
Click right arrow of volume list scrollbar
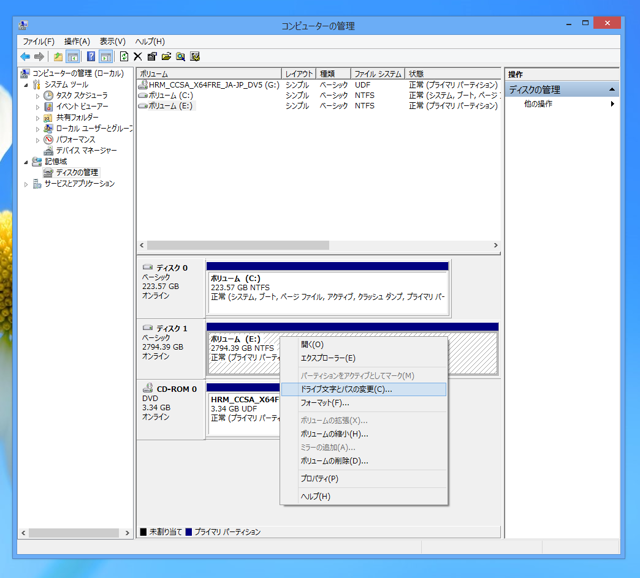(x=496, y=245)
